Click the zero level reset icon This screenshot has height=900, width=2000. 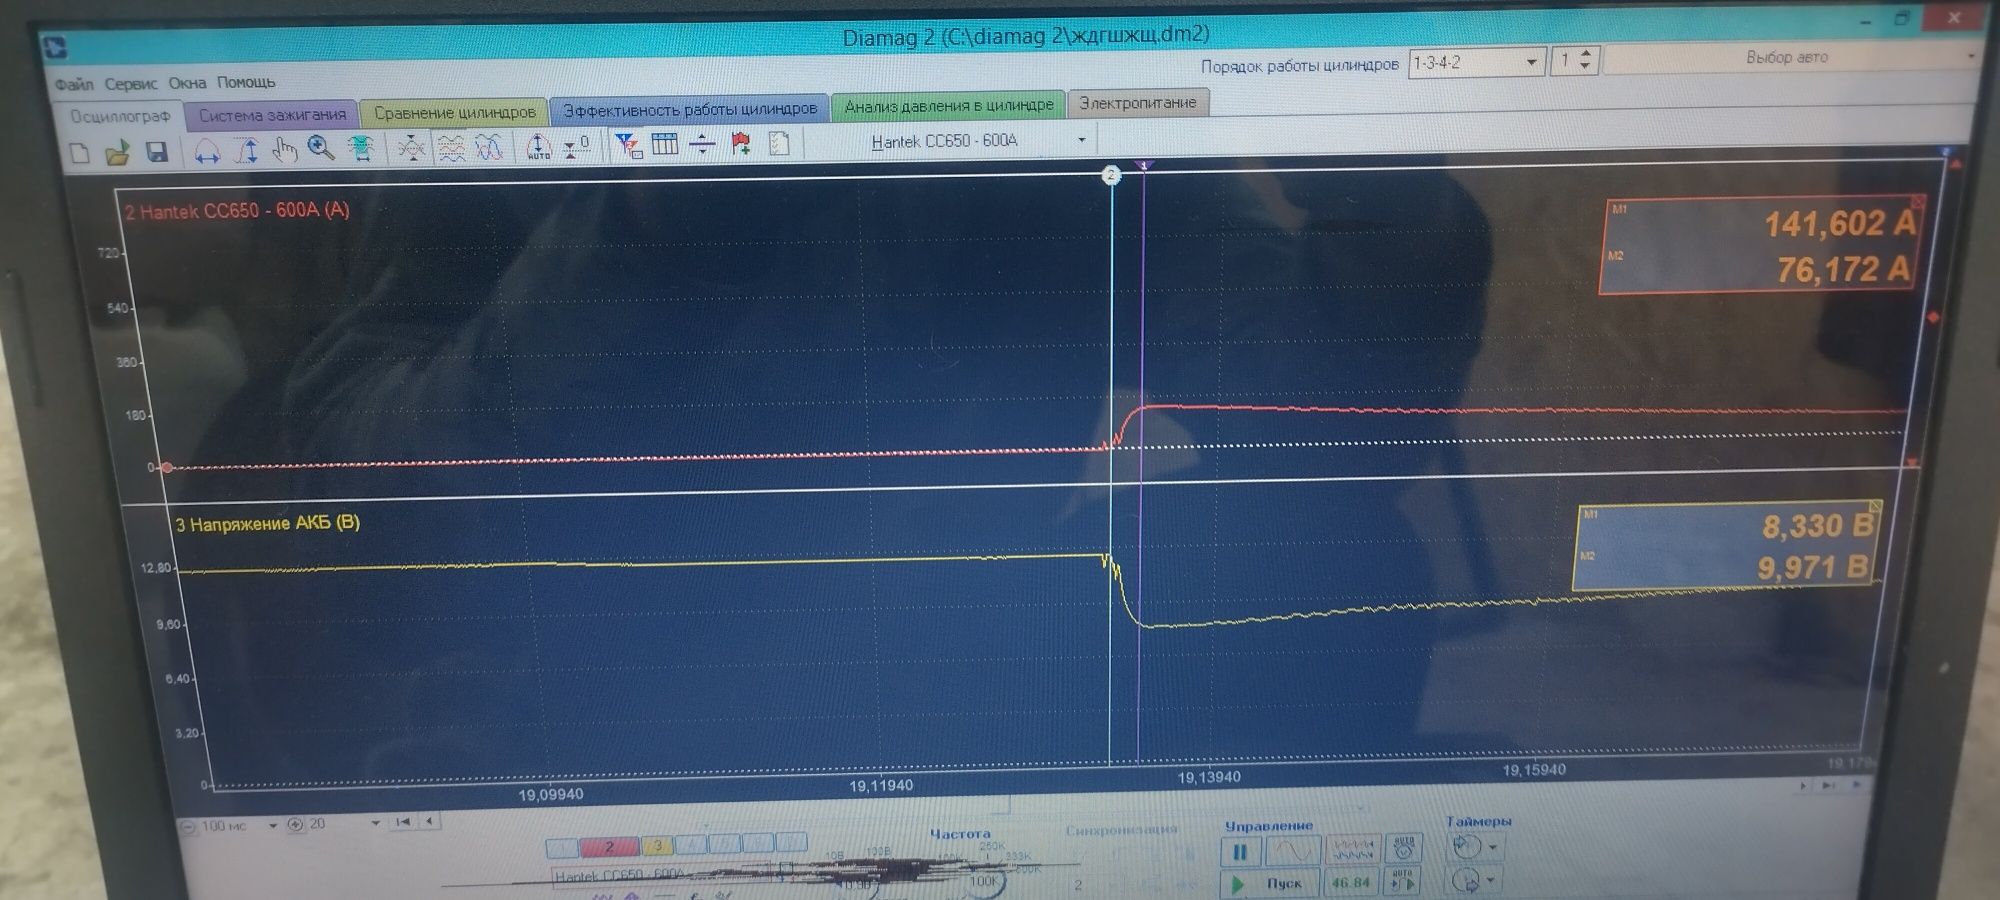577,147
